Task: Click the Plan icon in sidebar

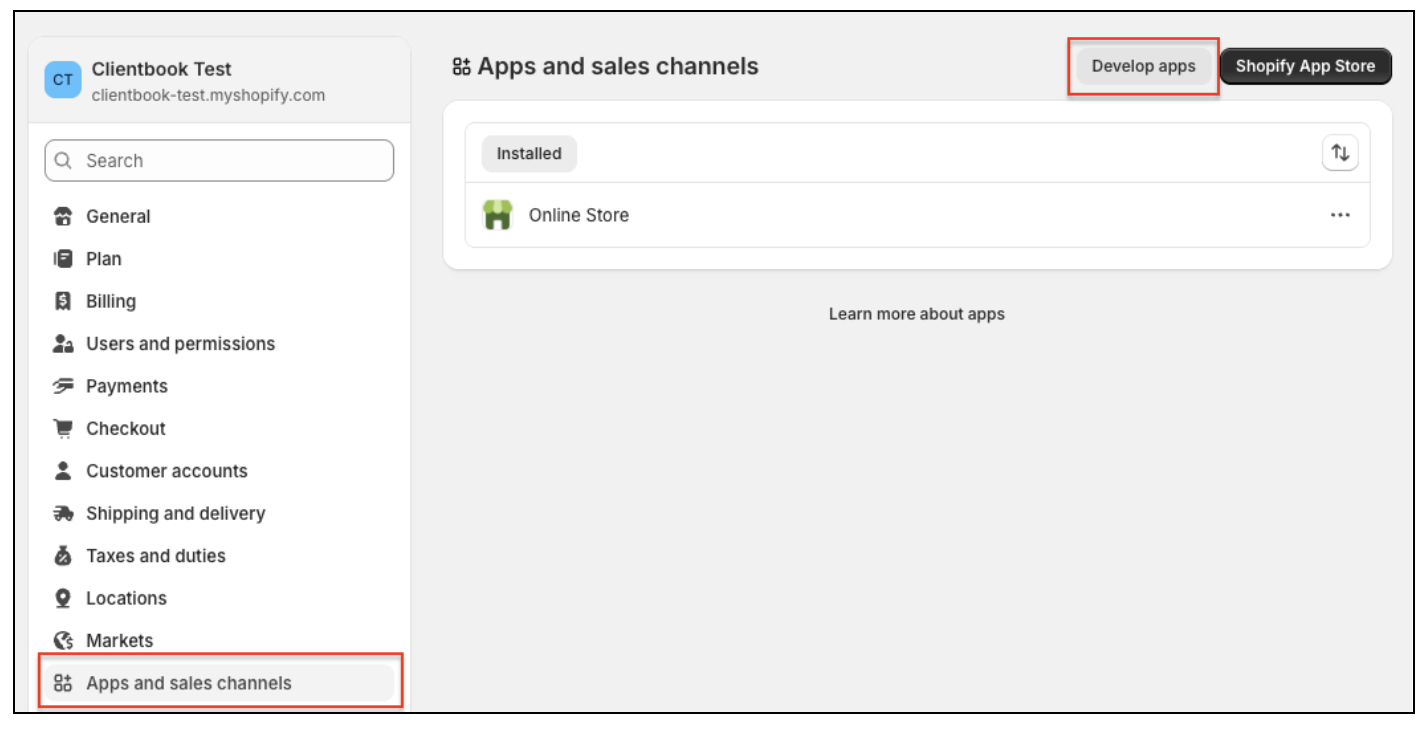Action: click(64, 259)
